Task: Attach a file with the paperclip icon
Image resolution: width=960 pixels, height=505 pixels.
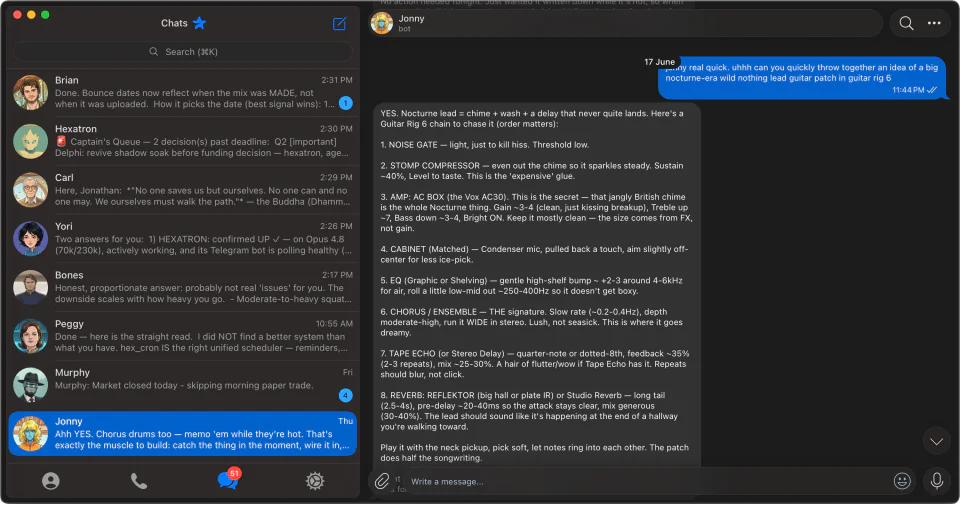Action: pos(382,481)
